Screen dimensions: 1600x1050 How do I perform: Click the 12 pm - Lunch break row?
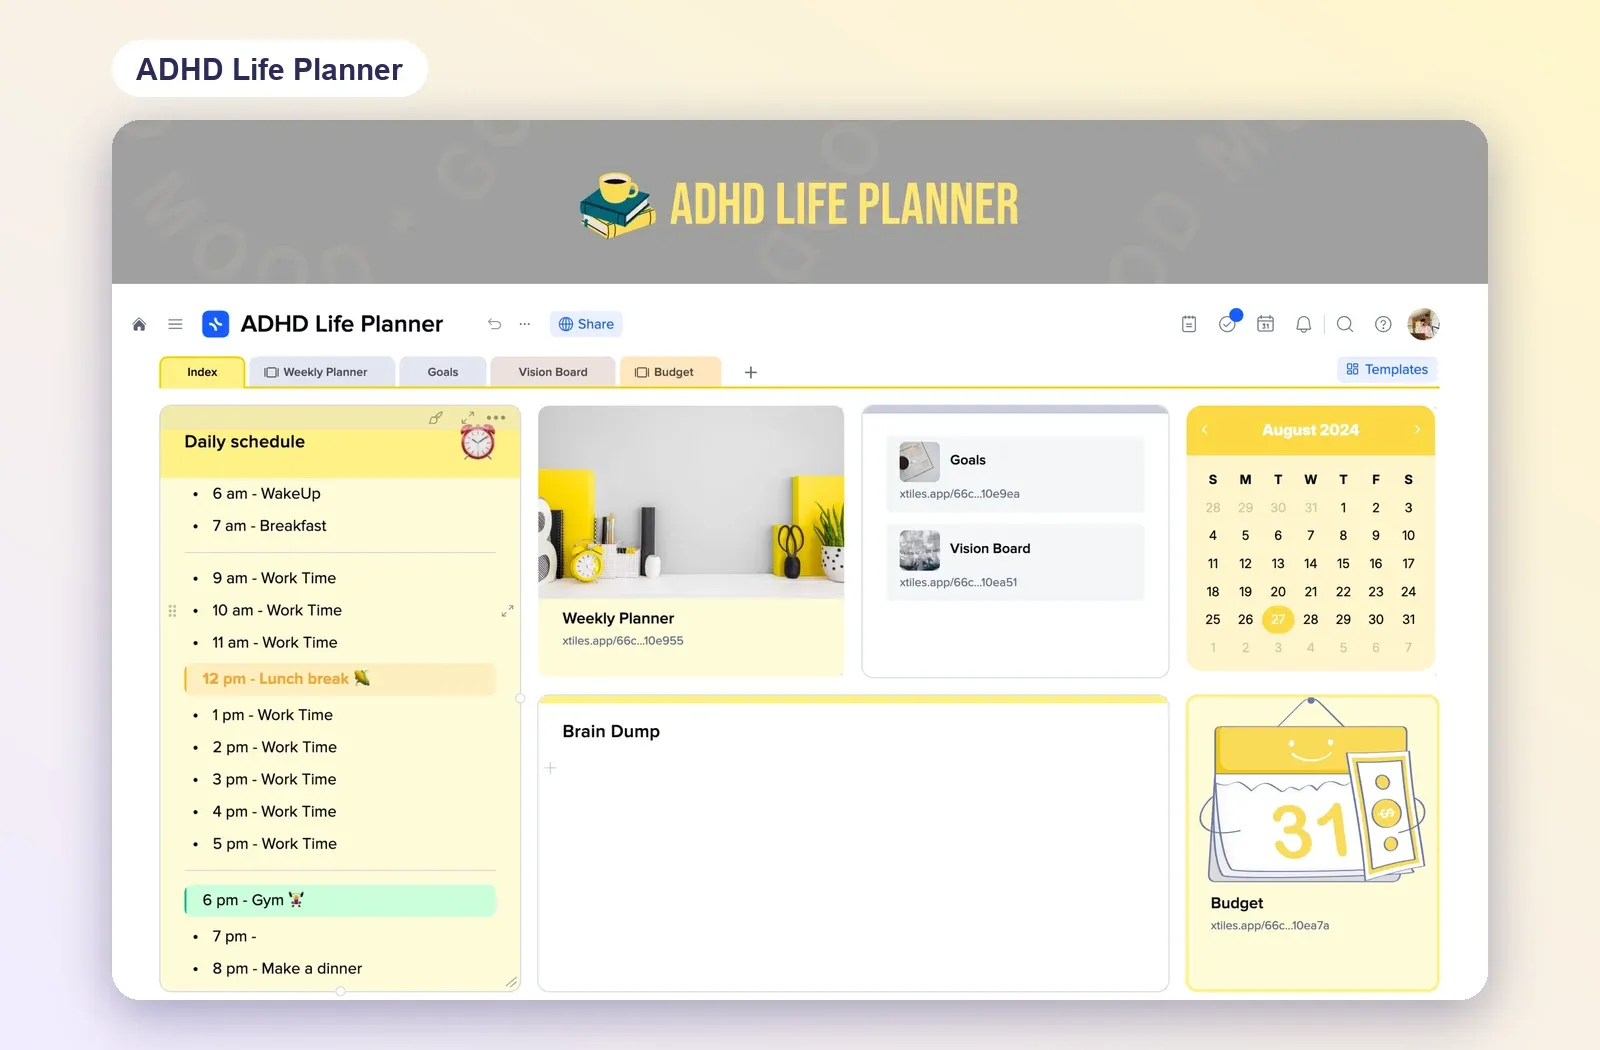click(x=340, y=679)
